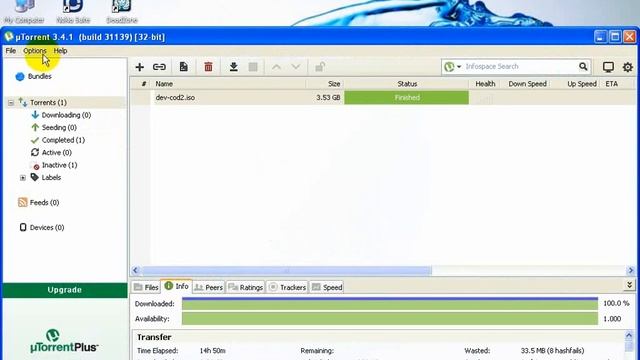Viewport: 640px width, 360px height.
Task: Switch to the Files tab
Action: [146, 287]
